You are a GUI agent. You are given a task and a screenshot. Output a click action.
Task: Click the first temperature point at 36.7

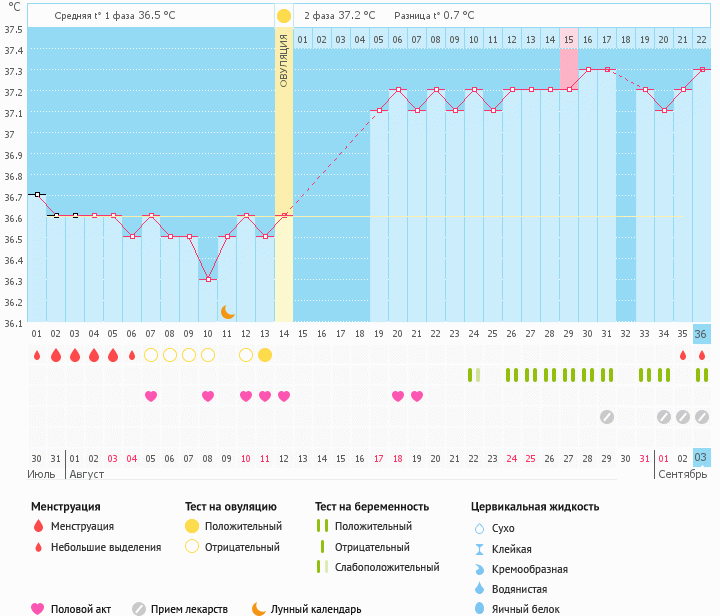(36, 194)
